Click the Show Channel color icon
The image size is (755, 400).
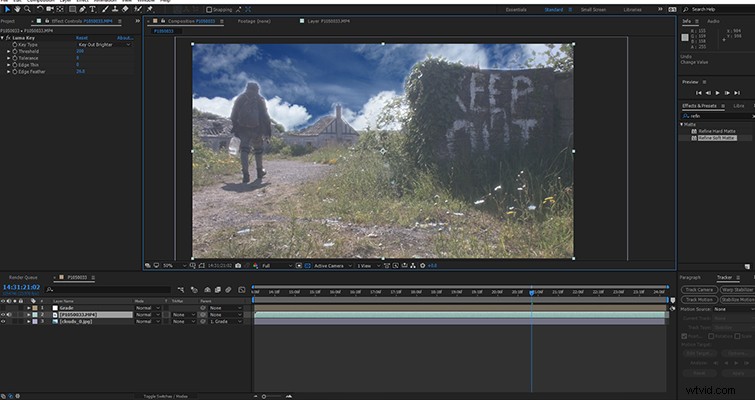click(255, 265)
